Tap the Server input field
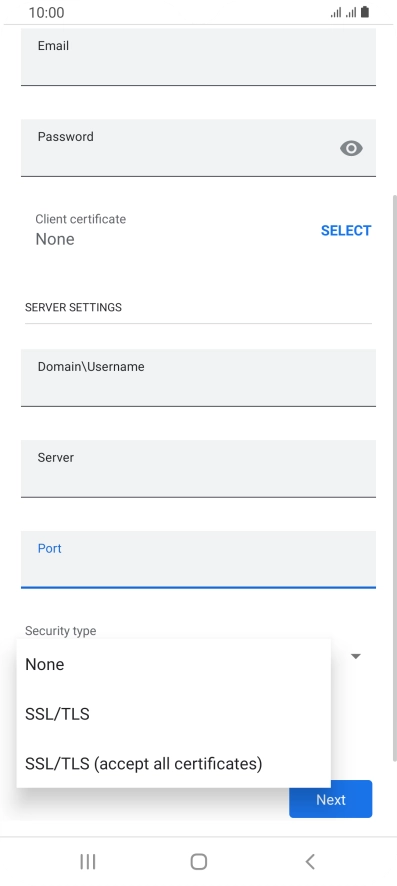This screenshot has width=397, height=886. [x=198, y=468]
